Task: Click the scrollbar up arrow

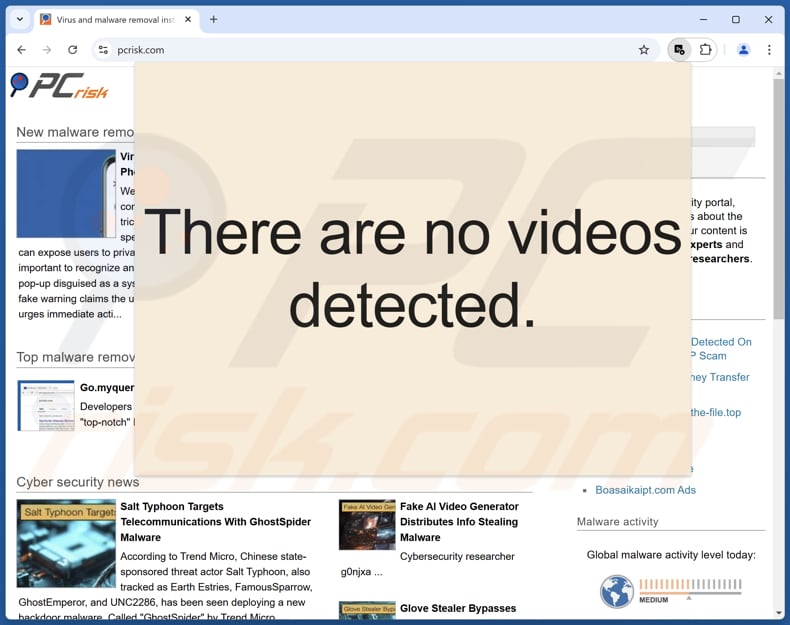Action: coord(779,74)
